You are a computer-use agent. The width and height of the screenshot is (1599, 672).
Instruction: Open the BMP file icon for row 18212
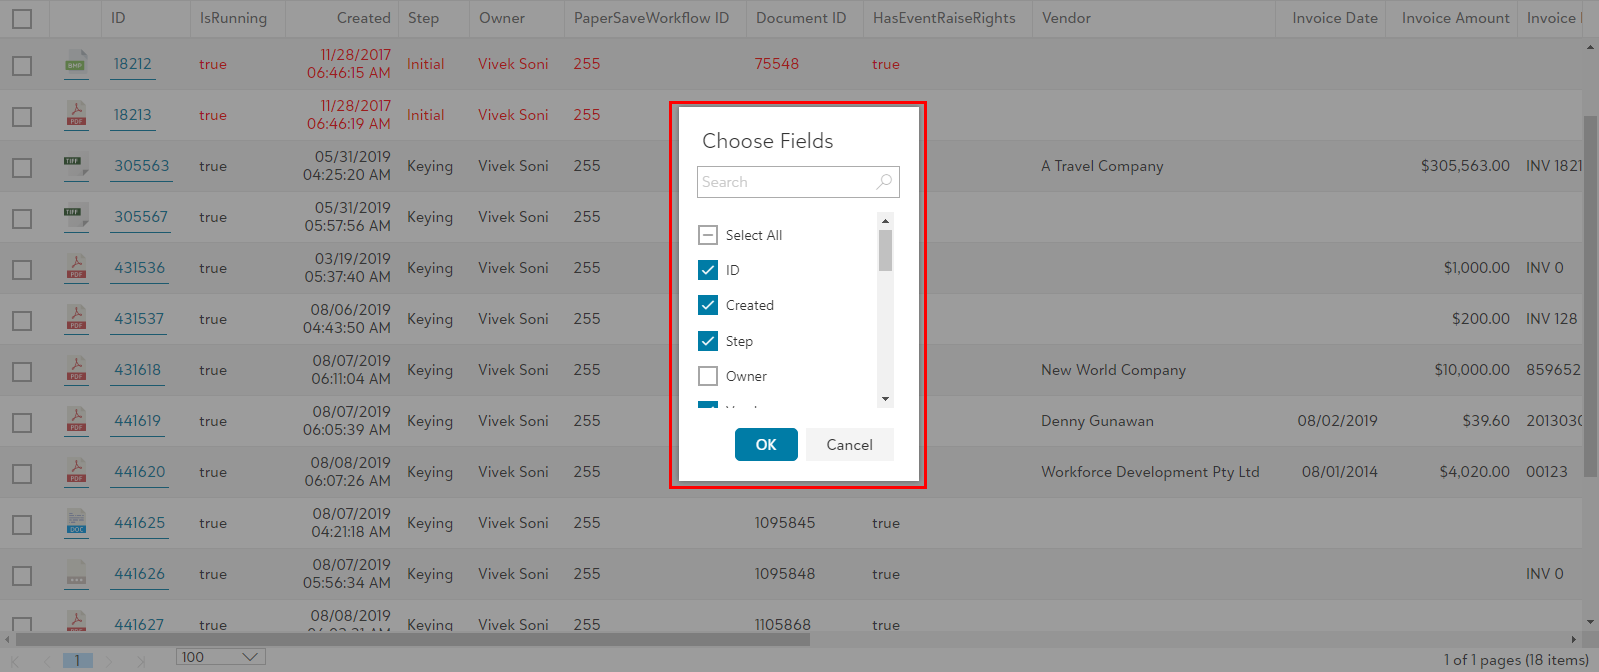point(76,64)
